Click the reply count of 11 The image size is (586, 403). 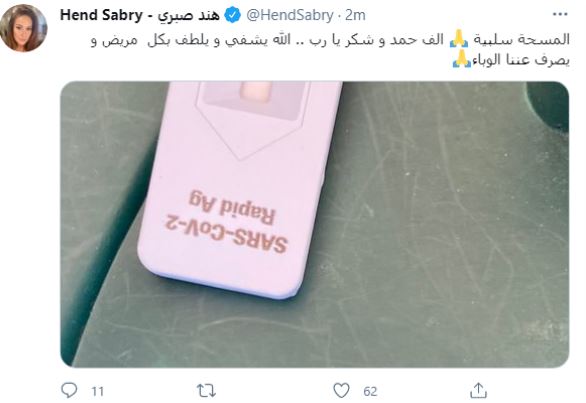click(x=97, y=391)
